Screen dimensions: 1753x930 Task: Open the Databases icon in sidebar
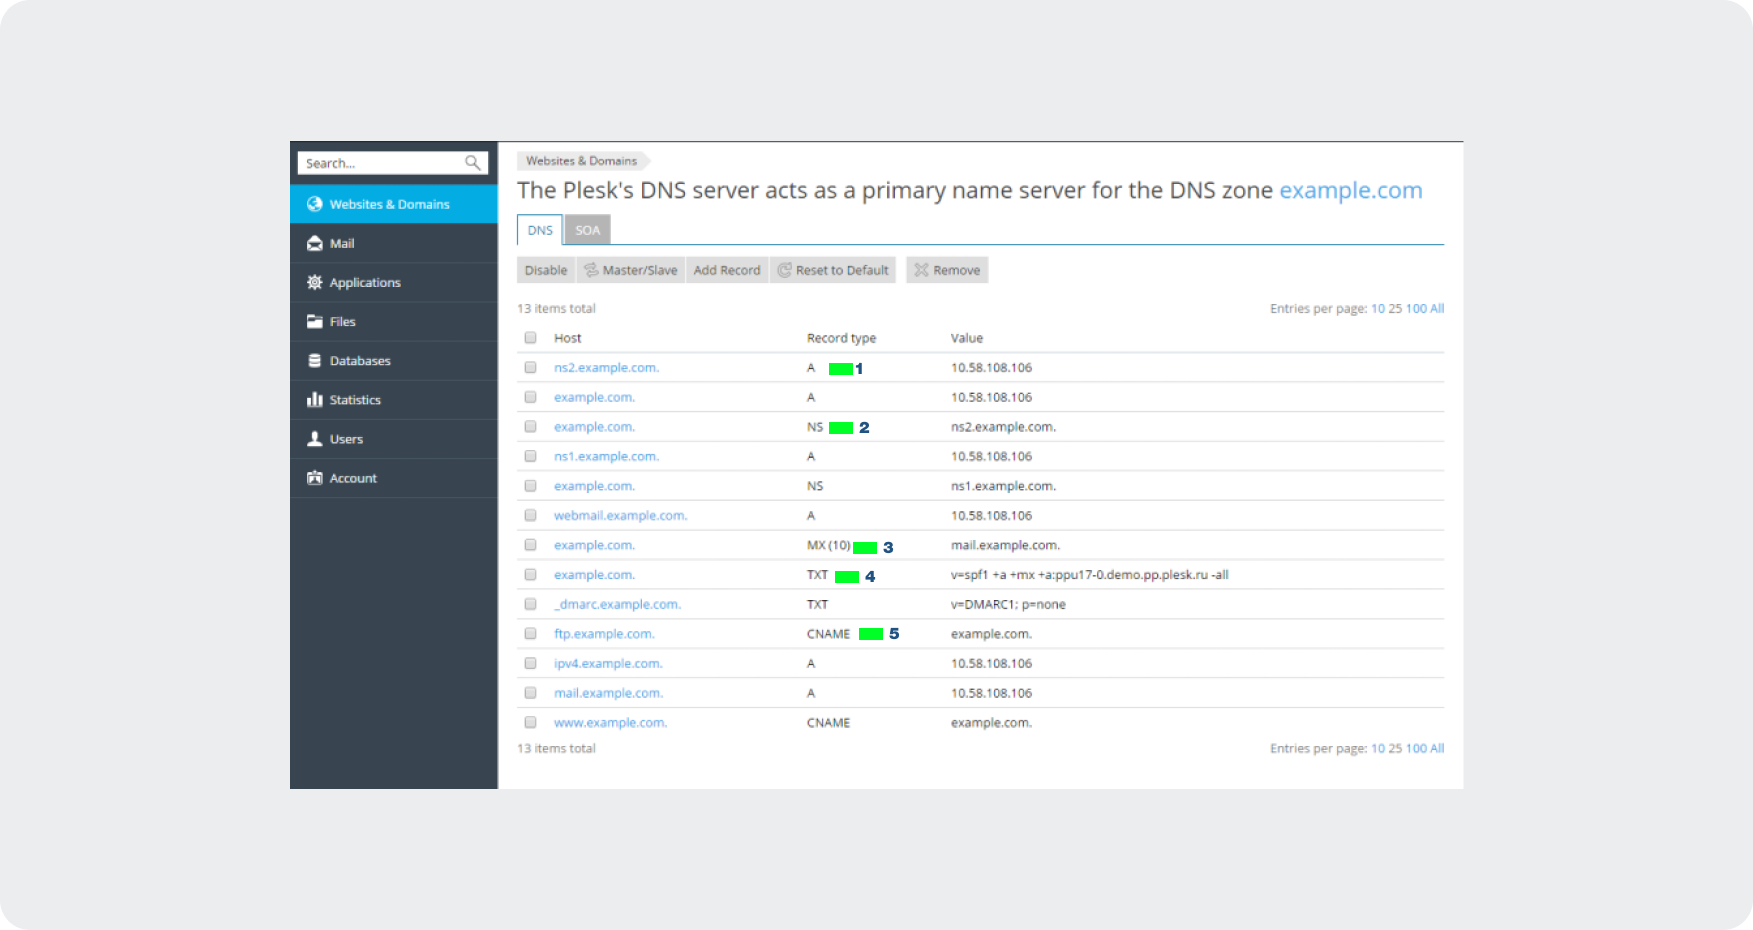pyautogui.click(x=315, y=361)
